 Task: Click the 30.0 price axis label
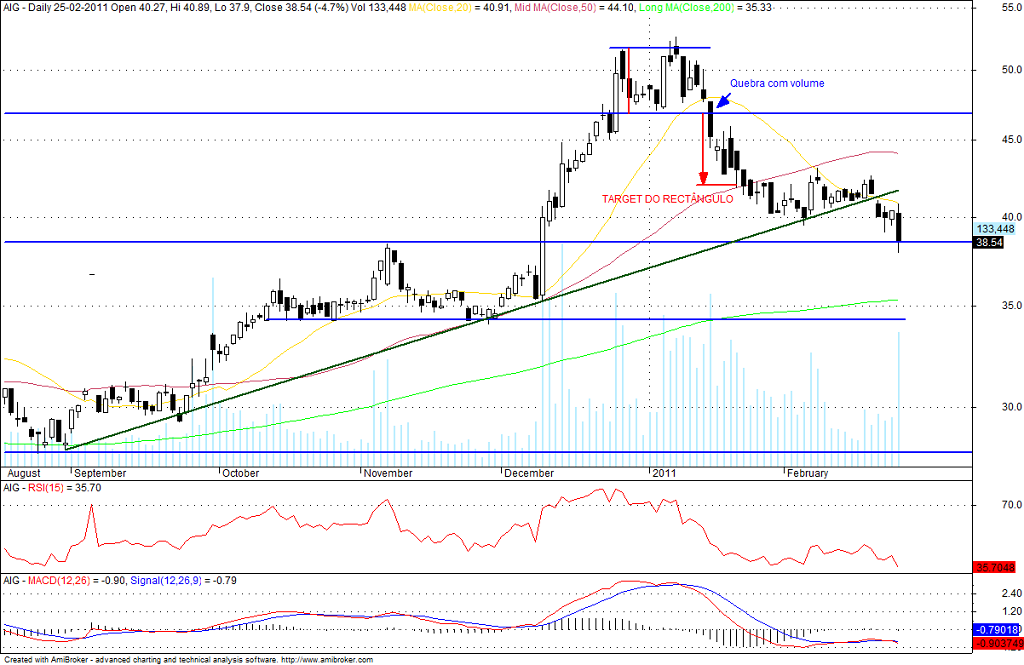[x=1011, y=406]
